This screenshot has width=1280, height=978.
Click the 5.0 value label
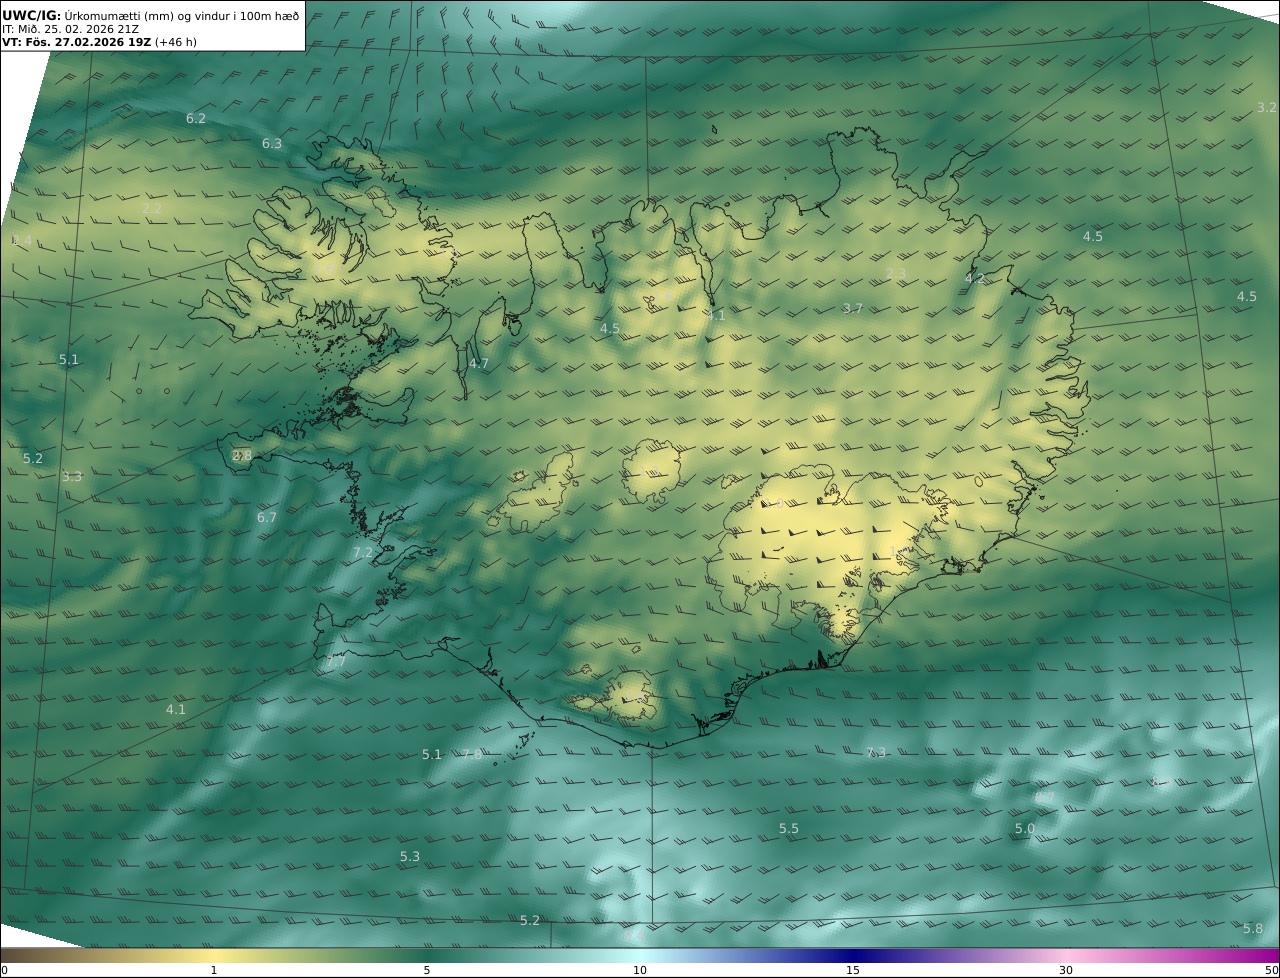tap(1025, 829)
